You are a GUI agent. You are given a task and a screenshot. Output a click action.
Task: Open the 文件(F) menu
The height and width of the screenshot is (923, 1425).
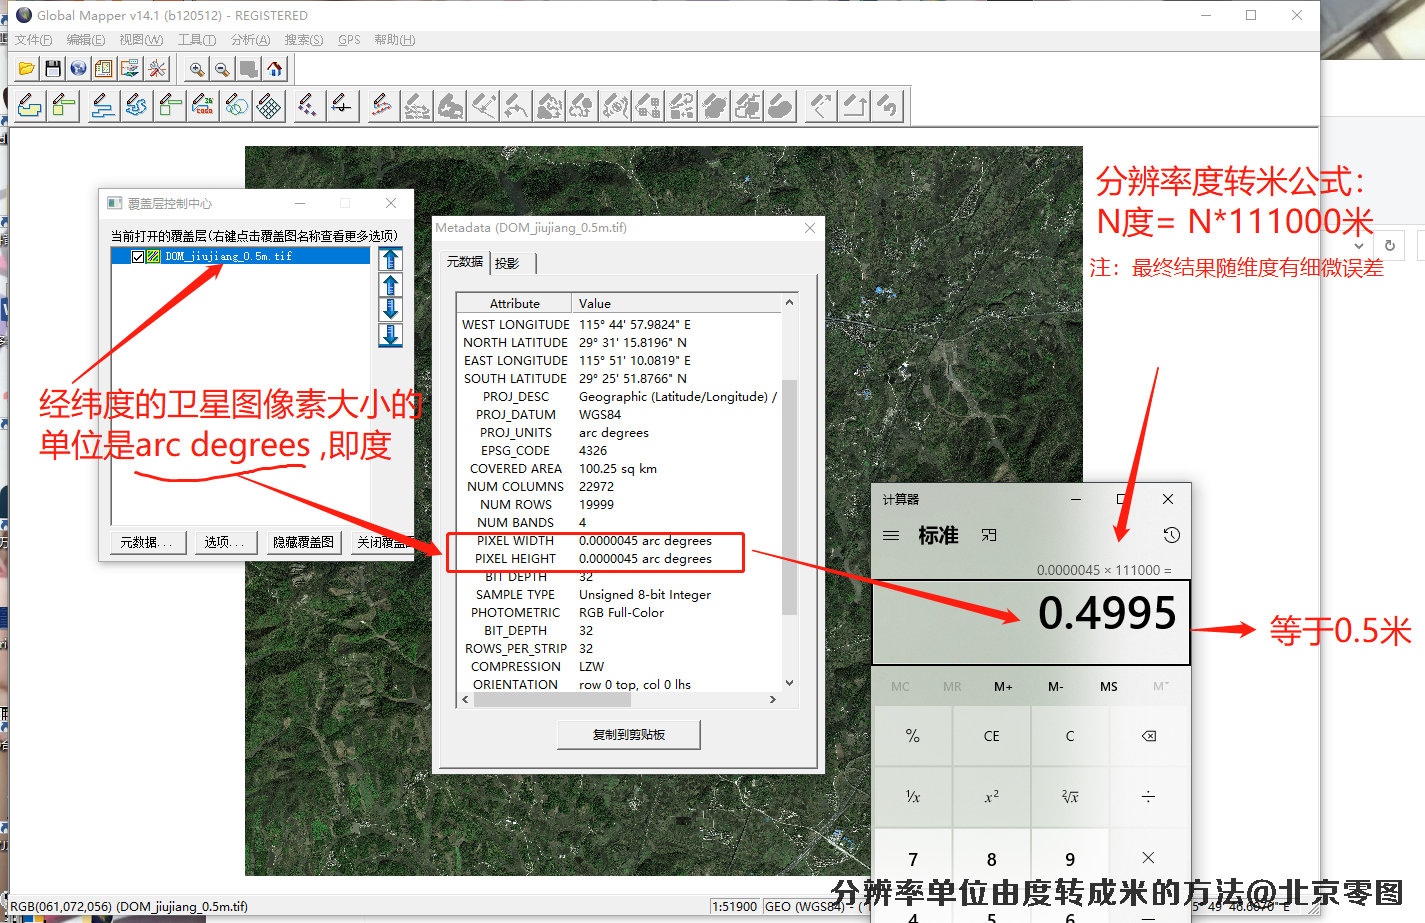coord(33,40)
